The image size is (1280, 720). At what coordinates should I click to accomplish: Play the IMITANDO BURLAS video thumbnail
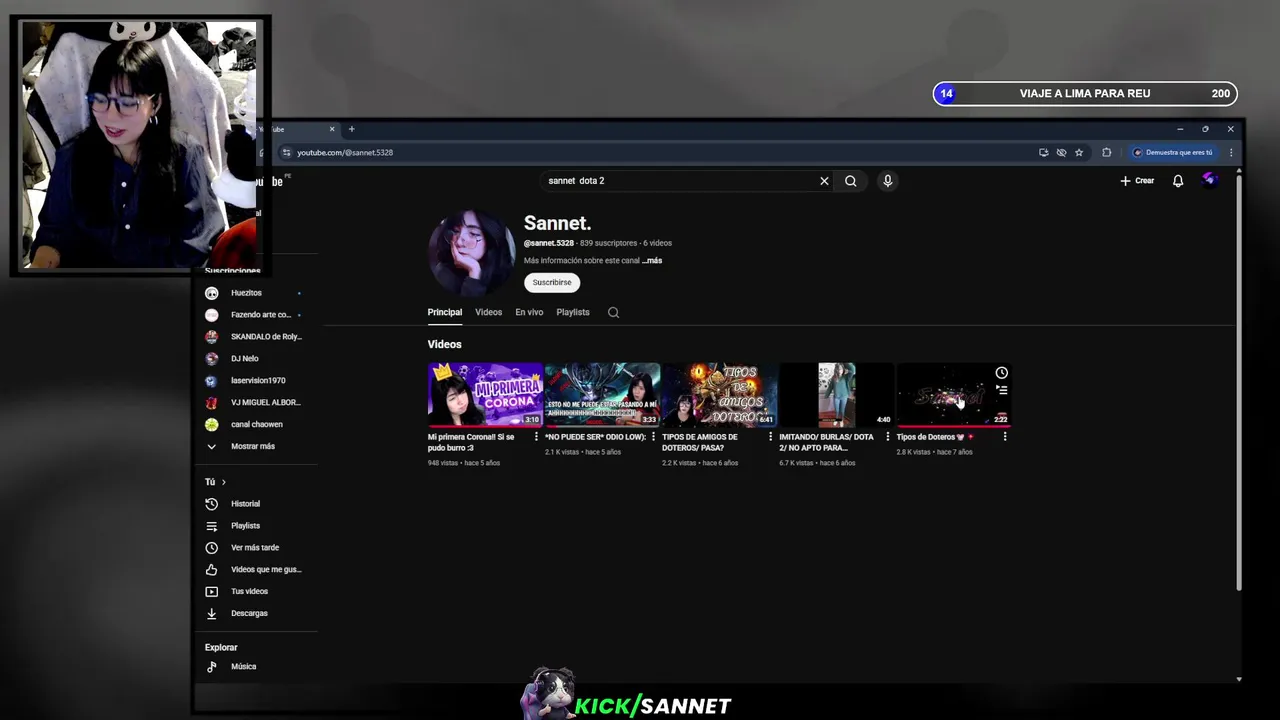tap(836, 395)
